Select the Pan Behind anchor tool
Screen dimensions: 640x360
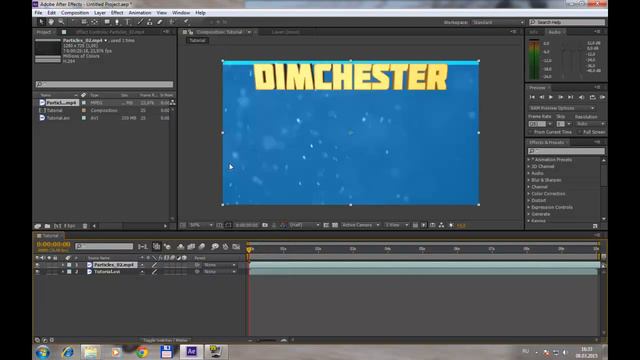coord(94,22)
